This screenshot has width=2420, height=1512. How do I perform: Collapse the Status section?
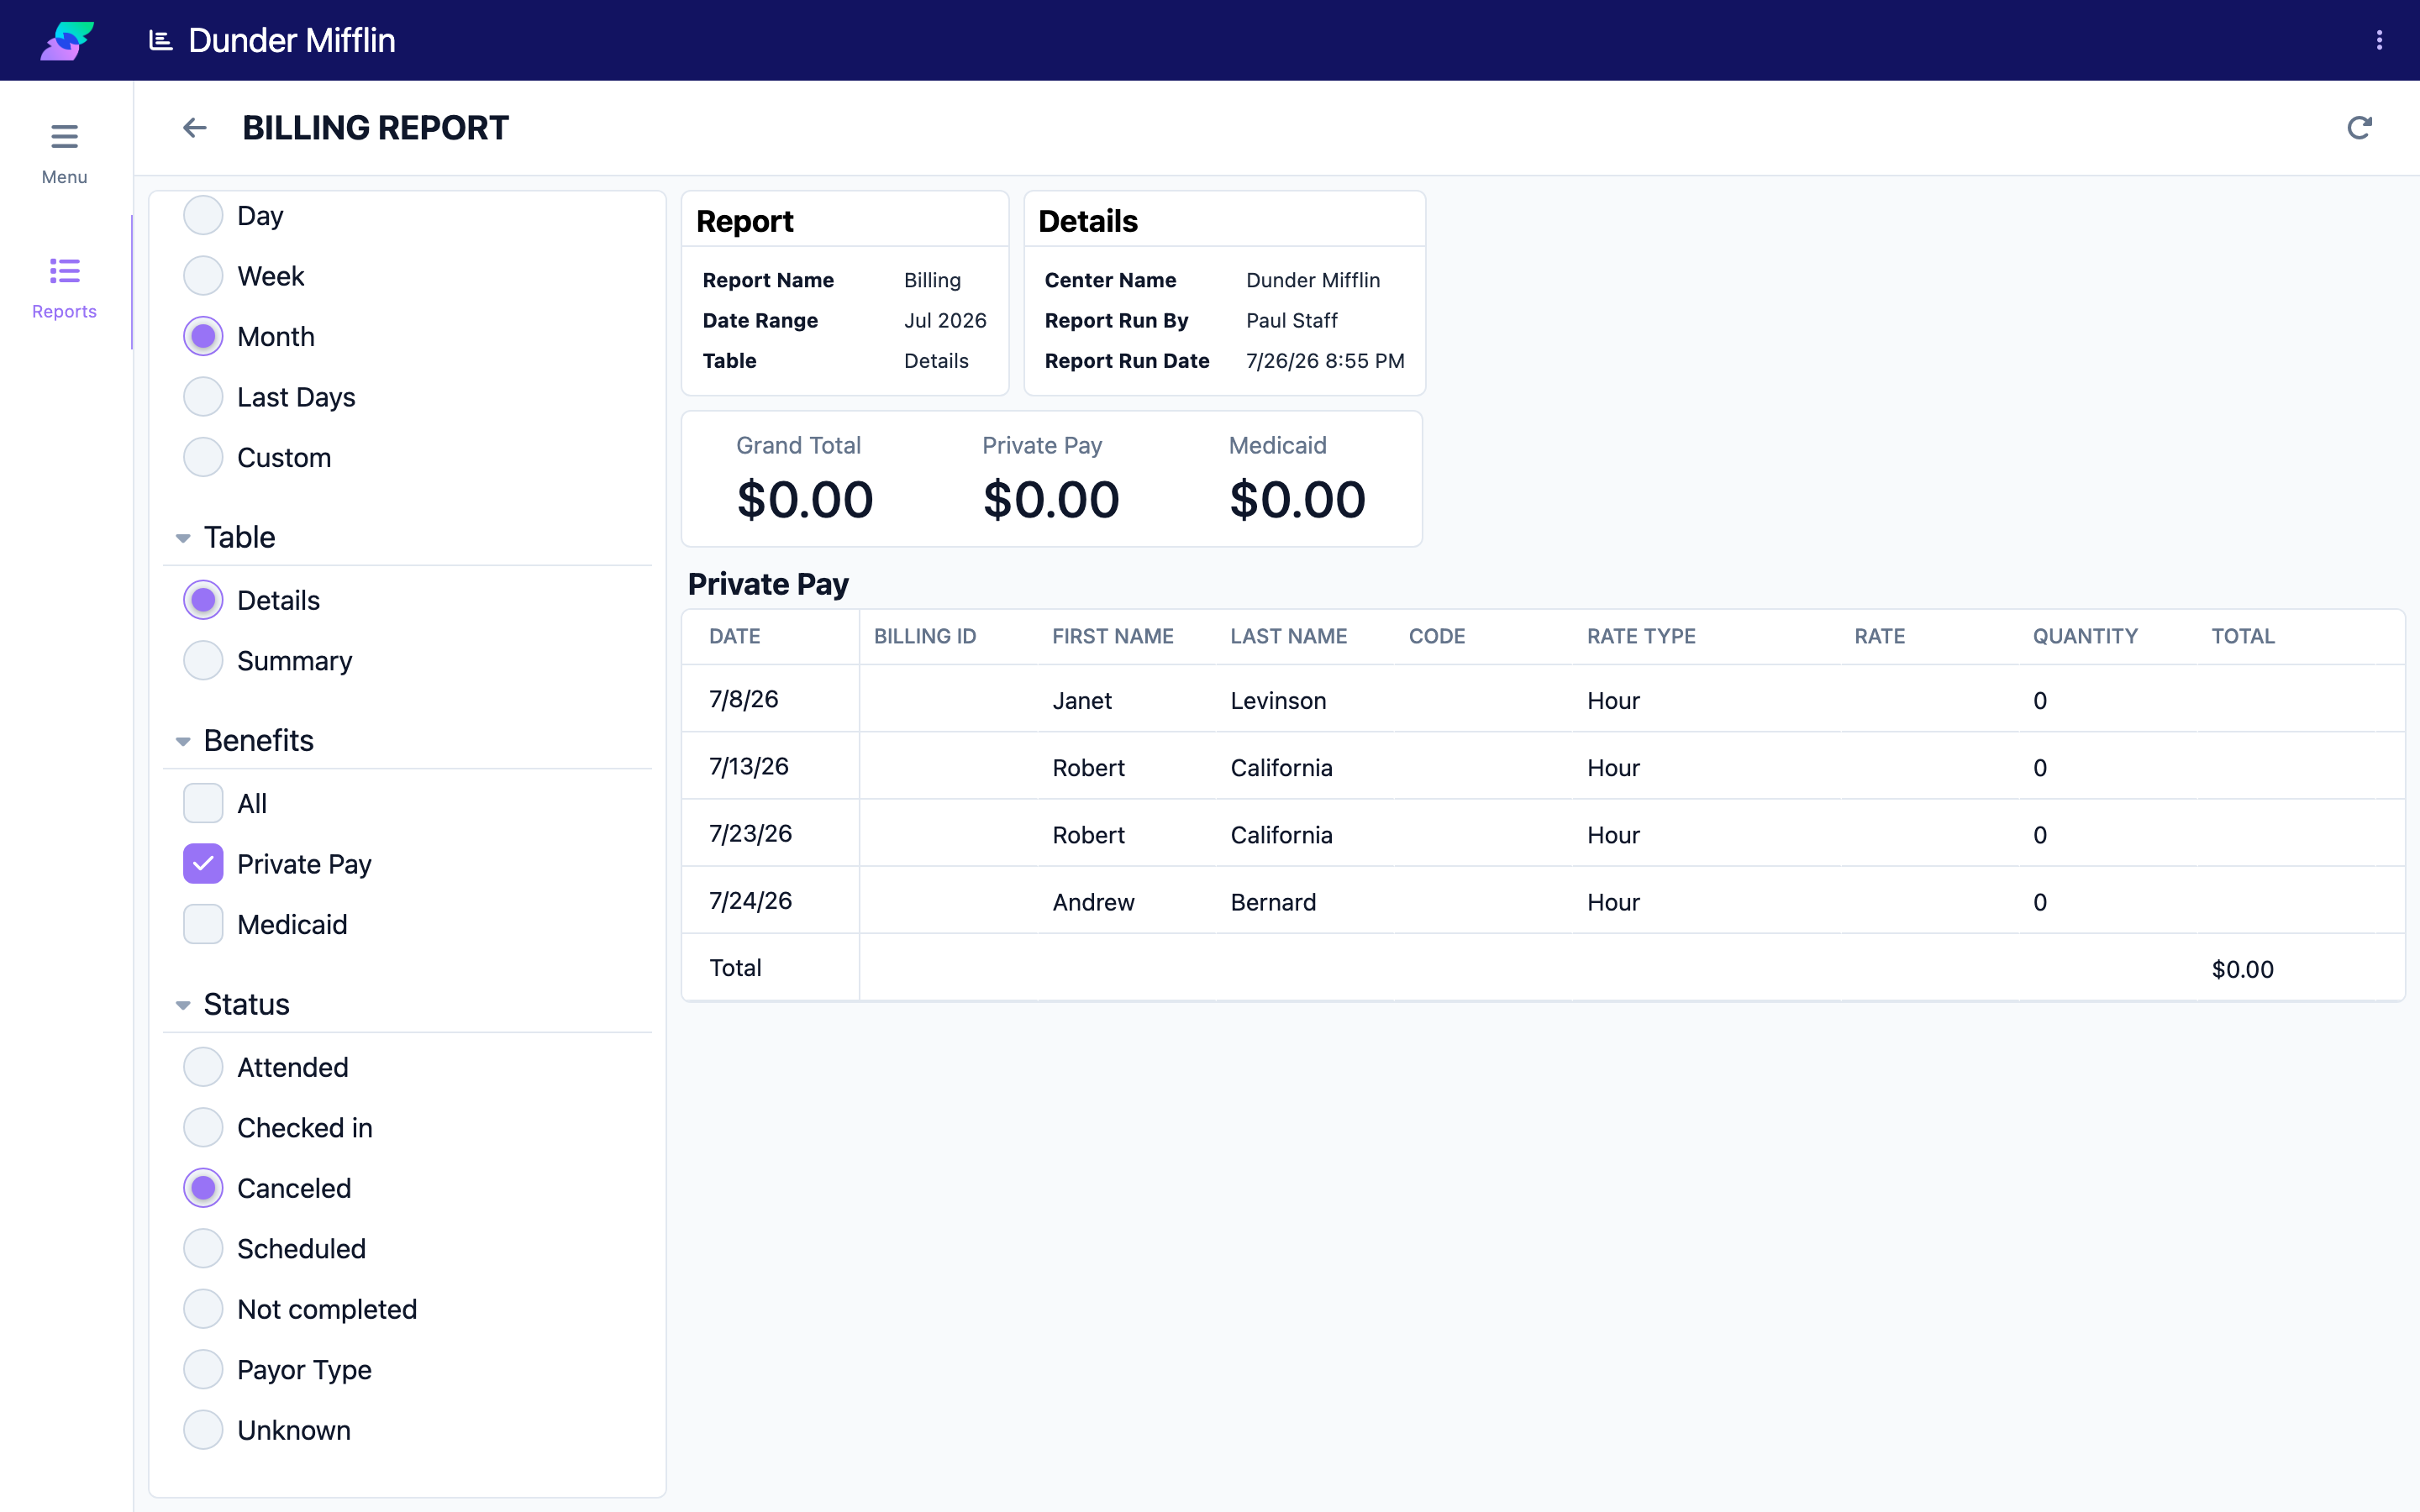pos(183,1005)
